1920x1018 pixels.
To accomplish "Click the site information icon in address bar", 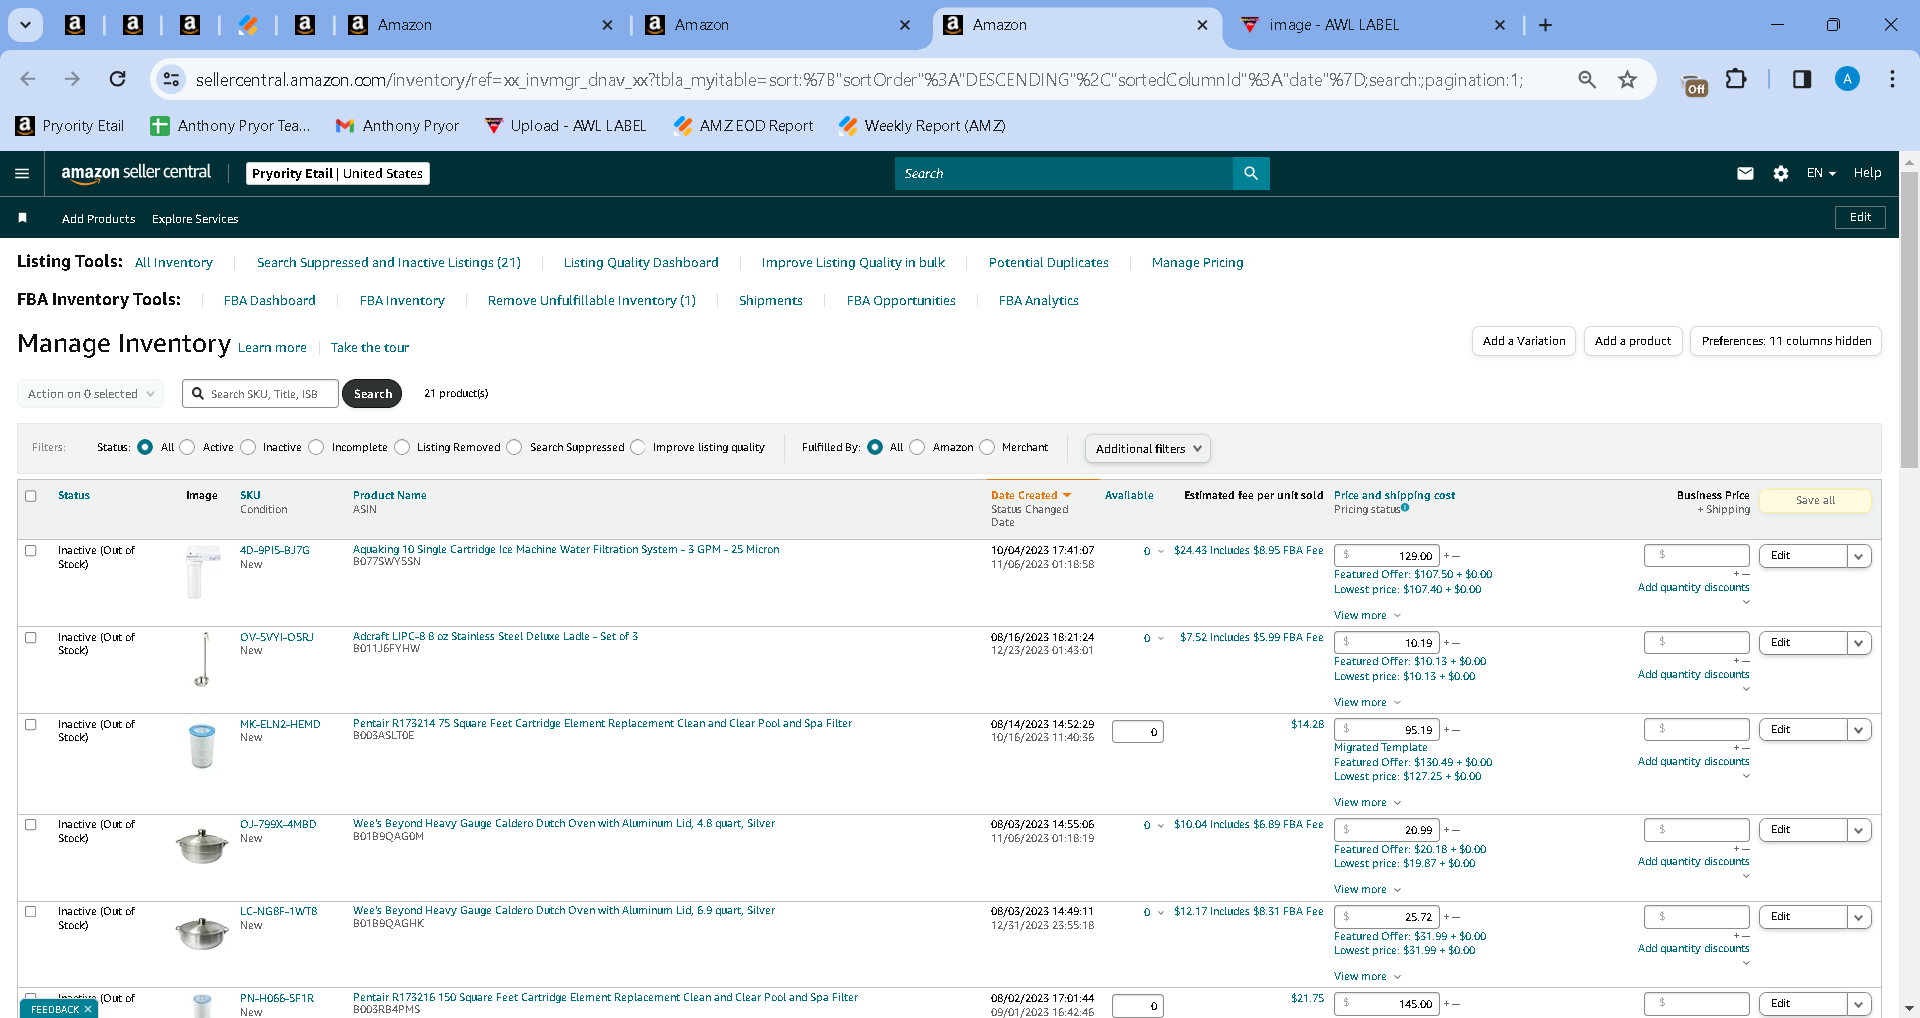I will [x=172, y=79].
